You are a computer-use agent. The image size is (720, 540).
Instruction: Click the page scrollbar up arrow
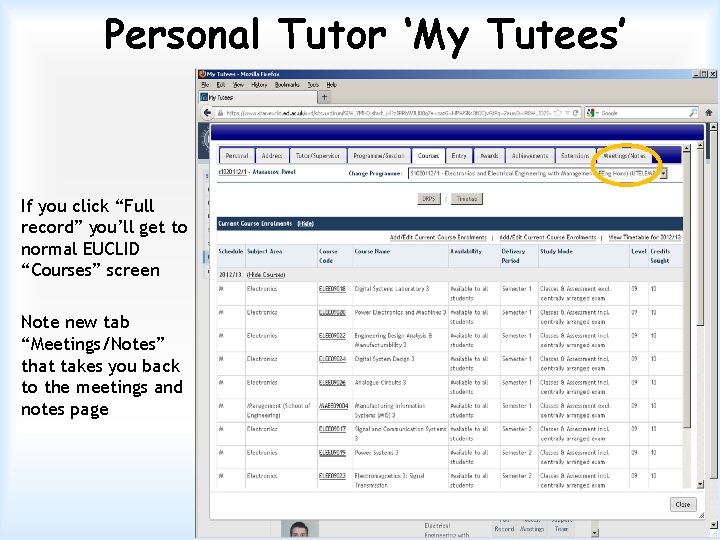pos(713,126)
